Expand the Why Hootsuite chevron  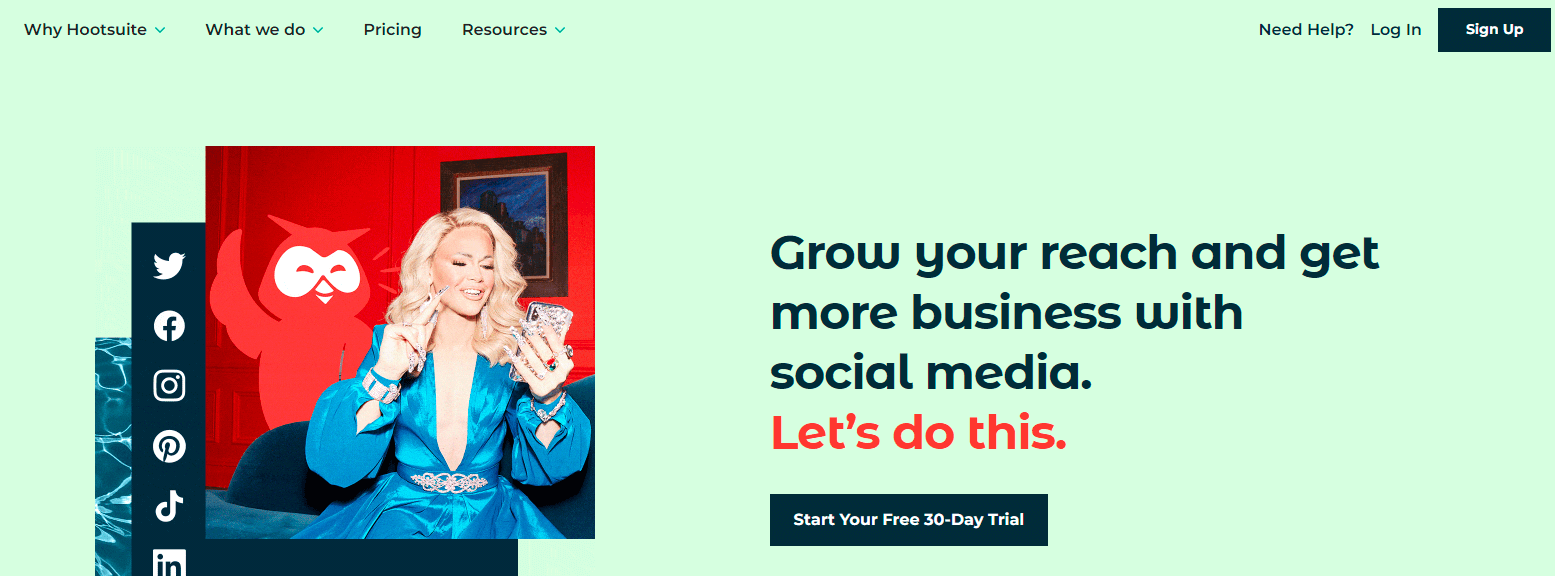pos(160,30)
